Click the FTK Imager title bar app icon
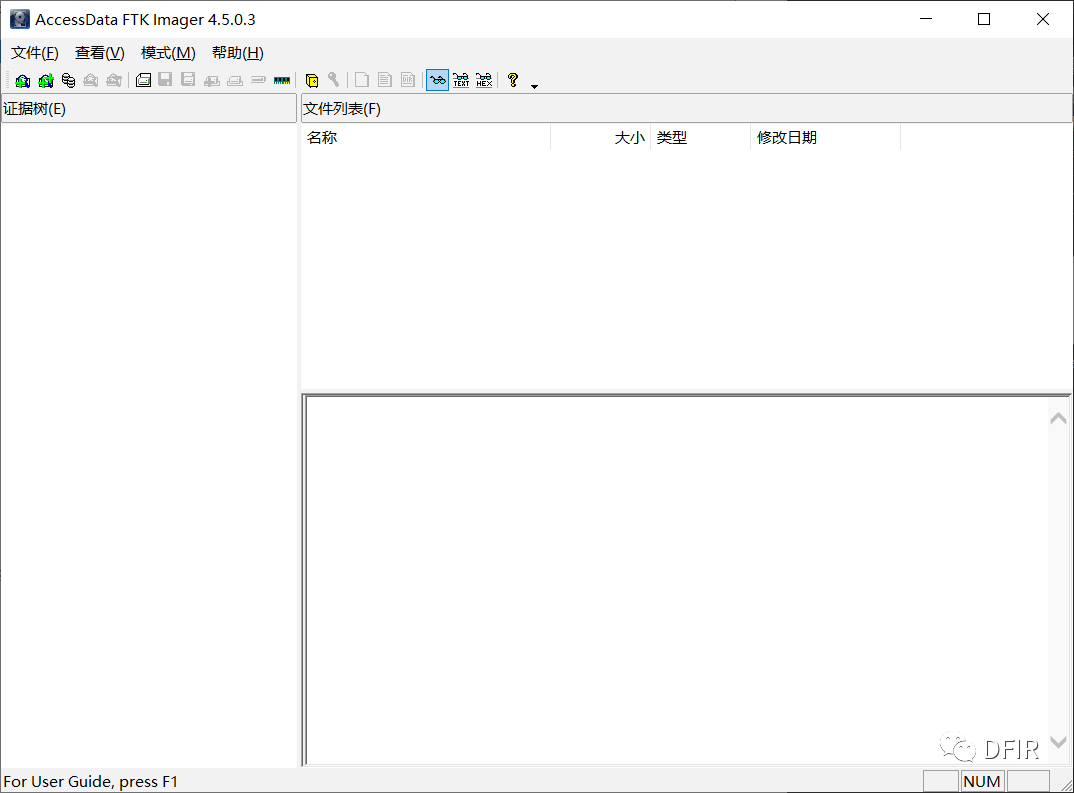This screenshot has width=1074, height=793. pos(19,19)
